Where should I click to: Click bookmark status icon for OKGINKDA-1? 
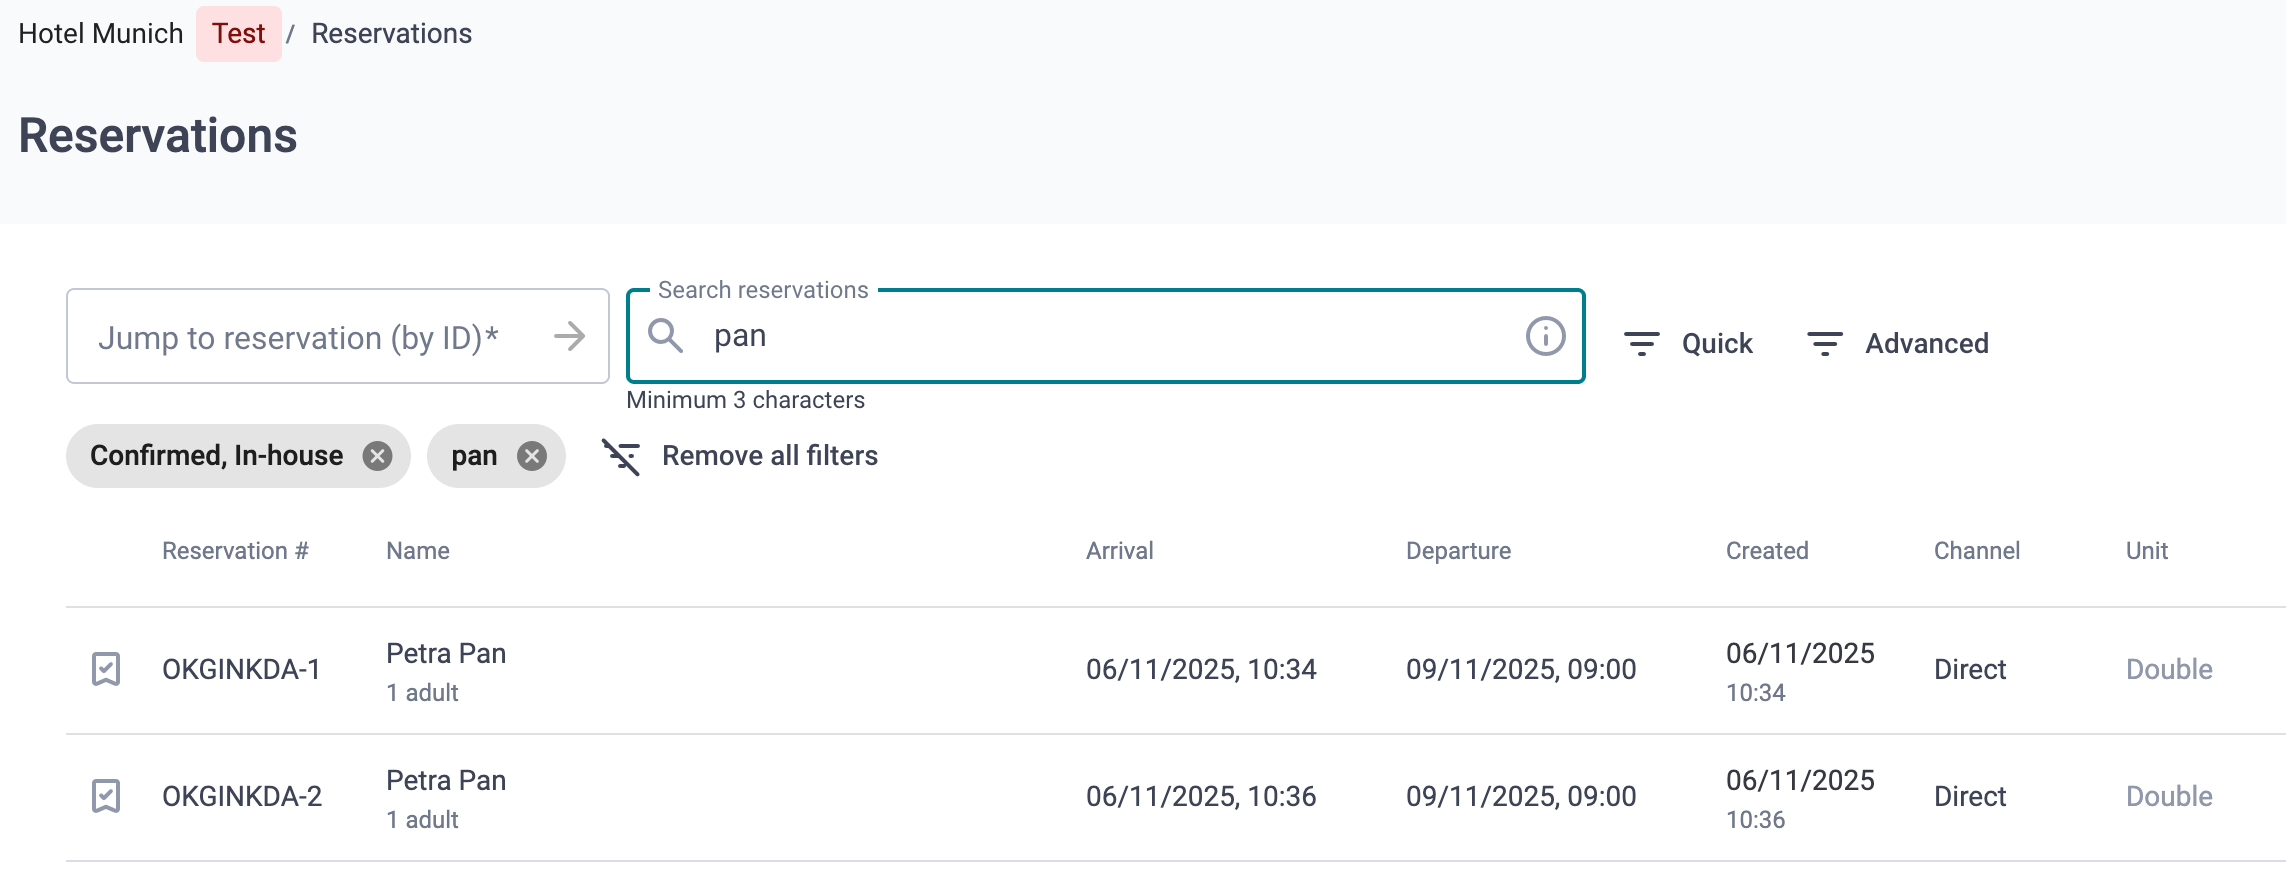click(x=106, y=669)
